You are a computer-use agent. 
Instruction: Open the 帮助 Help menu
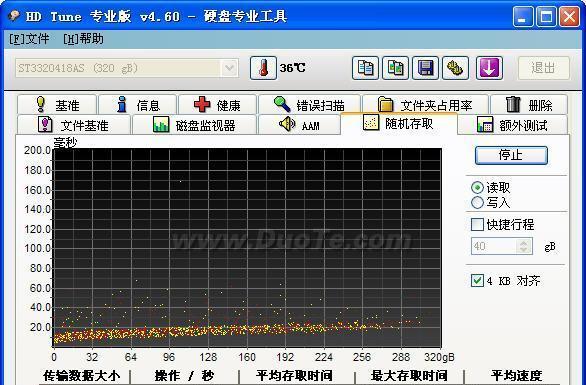(83, 38)
